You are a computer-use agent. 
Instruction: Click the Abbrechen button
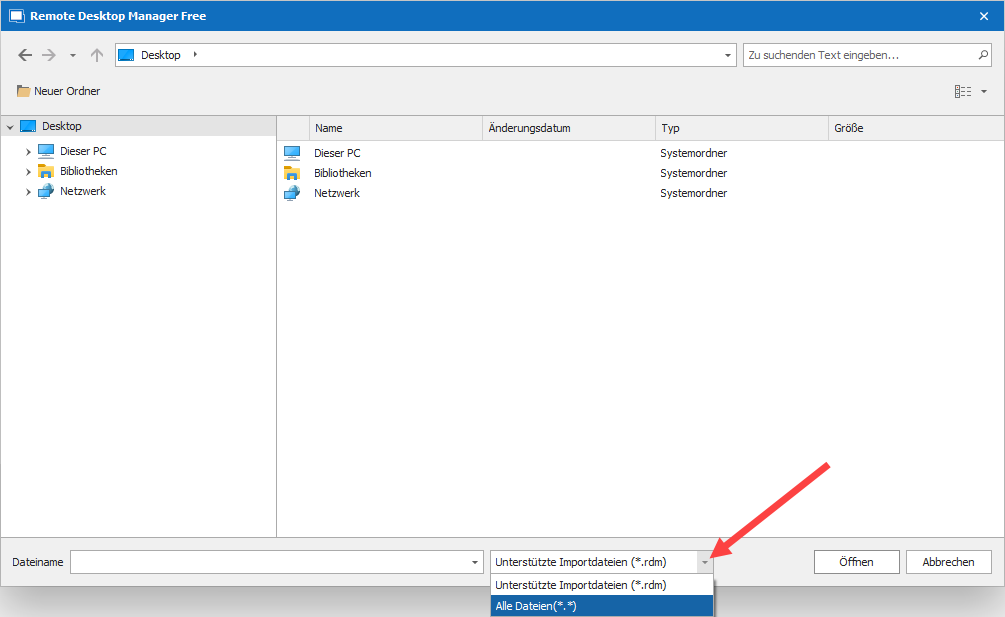click(x=948, y=562)
